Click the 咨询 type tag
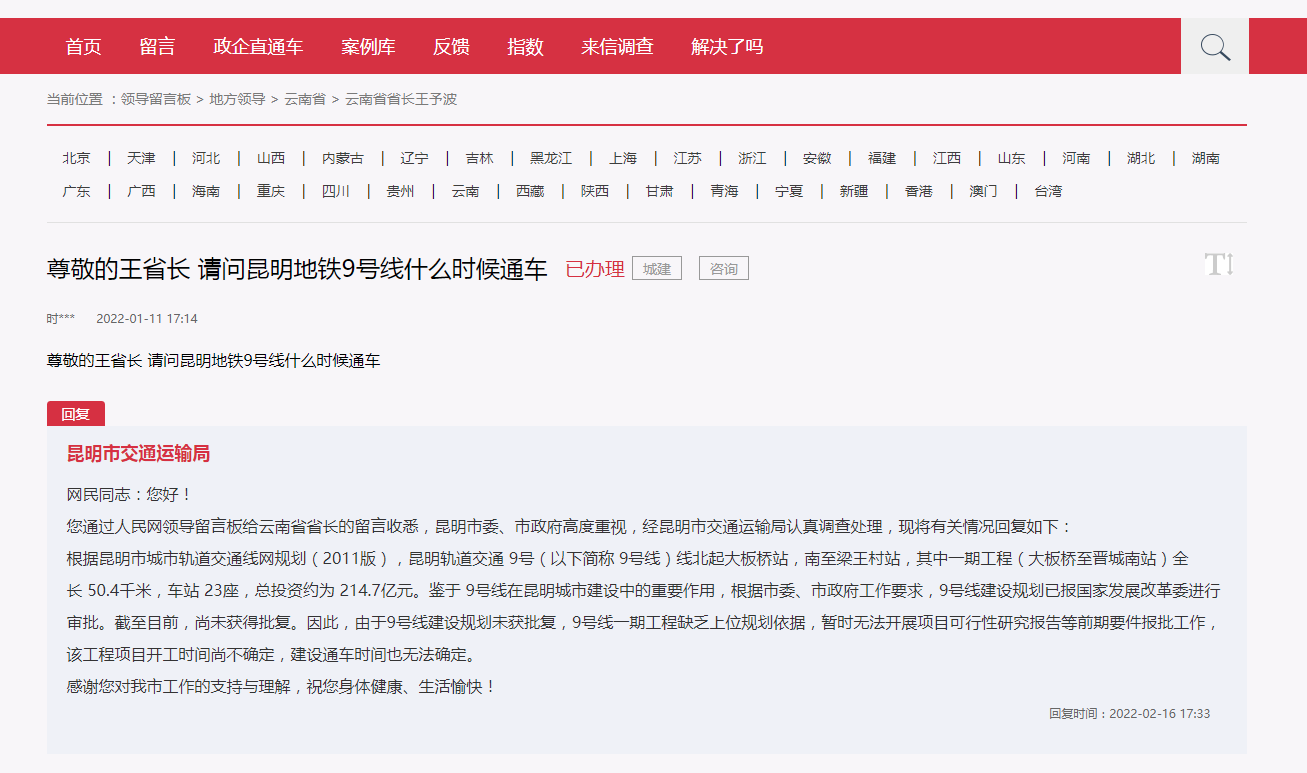Image resolution: width=1307 pixels, height=773 pixels. tap(724, 269)
